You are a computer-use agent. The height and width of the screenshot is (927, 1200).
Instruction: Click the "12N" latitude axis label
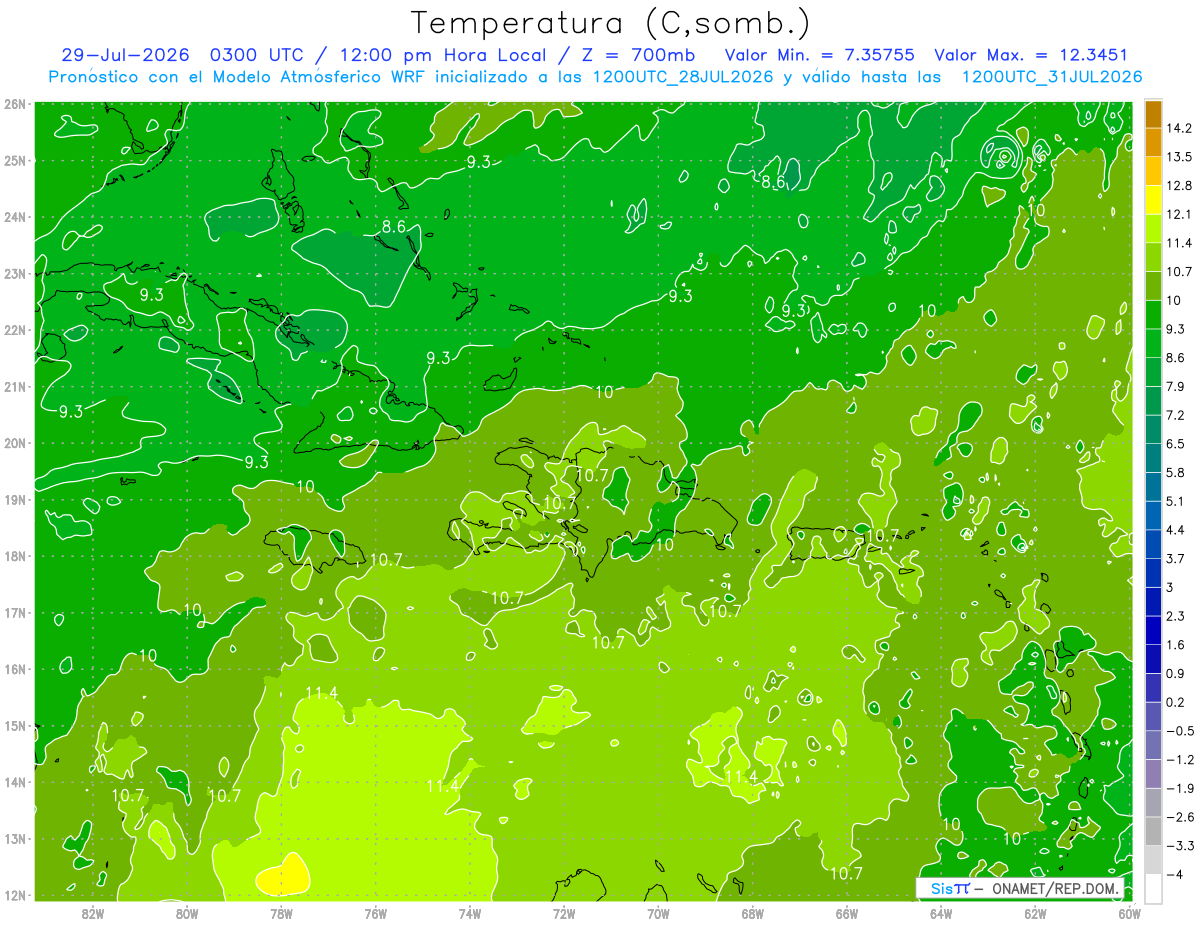click(x=16, y=895)
